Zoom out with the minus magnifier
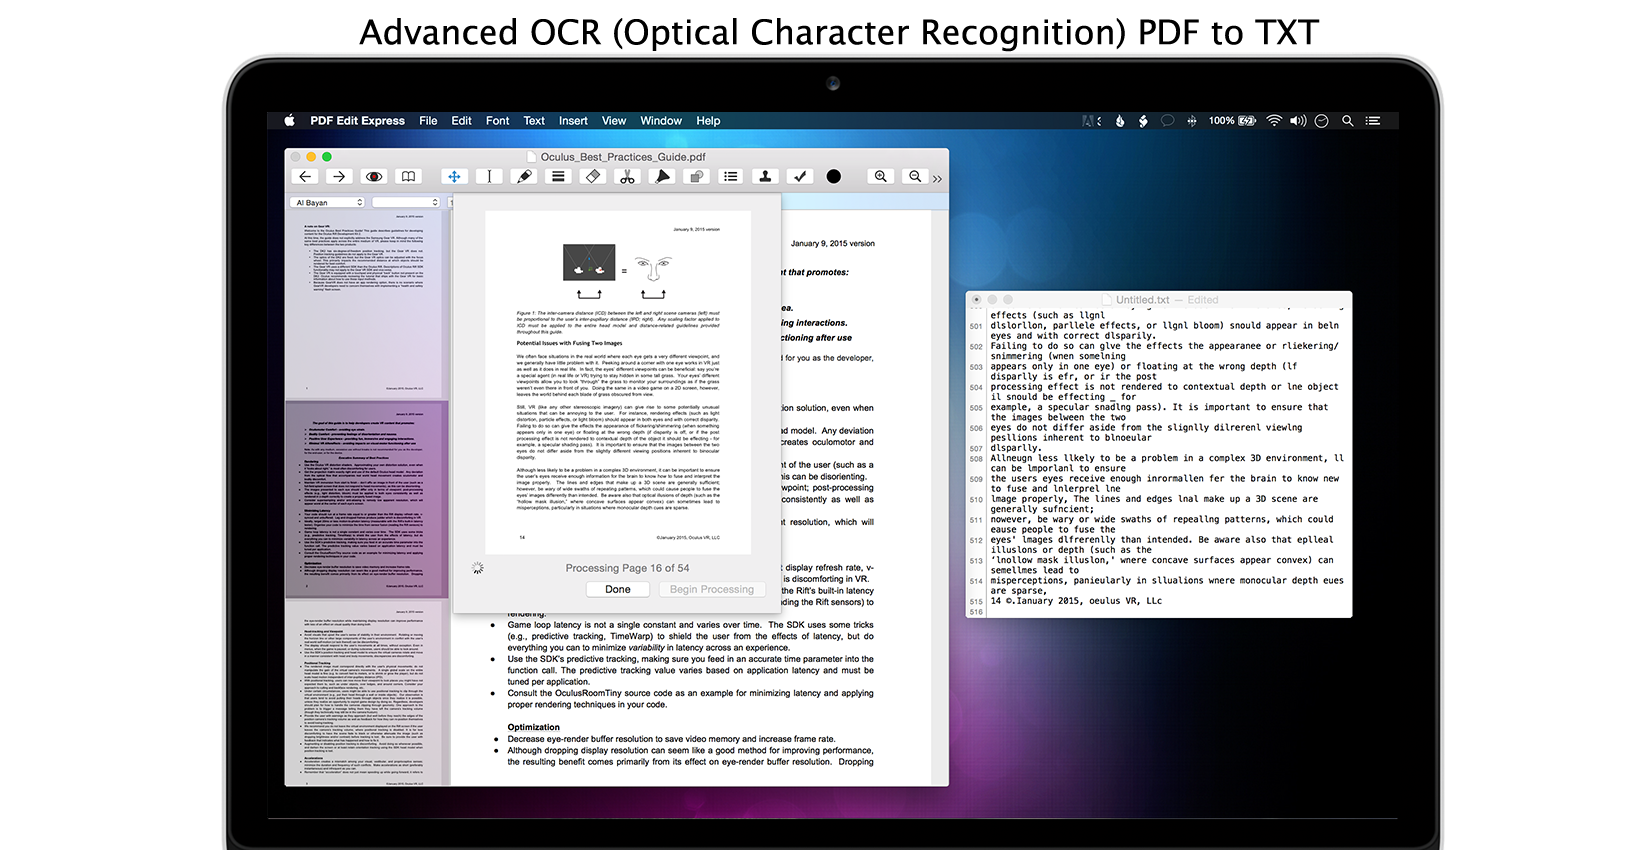Image resolution: width=1650 pixels, height=850 pixels. point(915,177)
